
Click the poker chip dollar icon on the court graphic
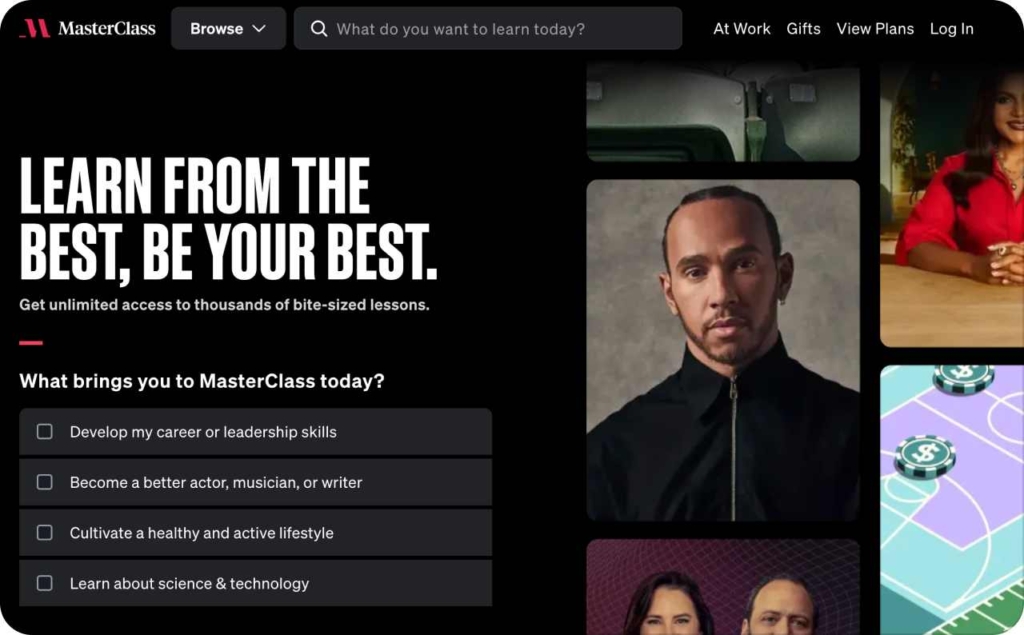pyautogui.click(x=925, y=455)
